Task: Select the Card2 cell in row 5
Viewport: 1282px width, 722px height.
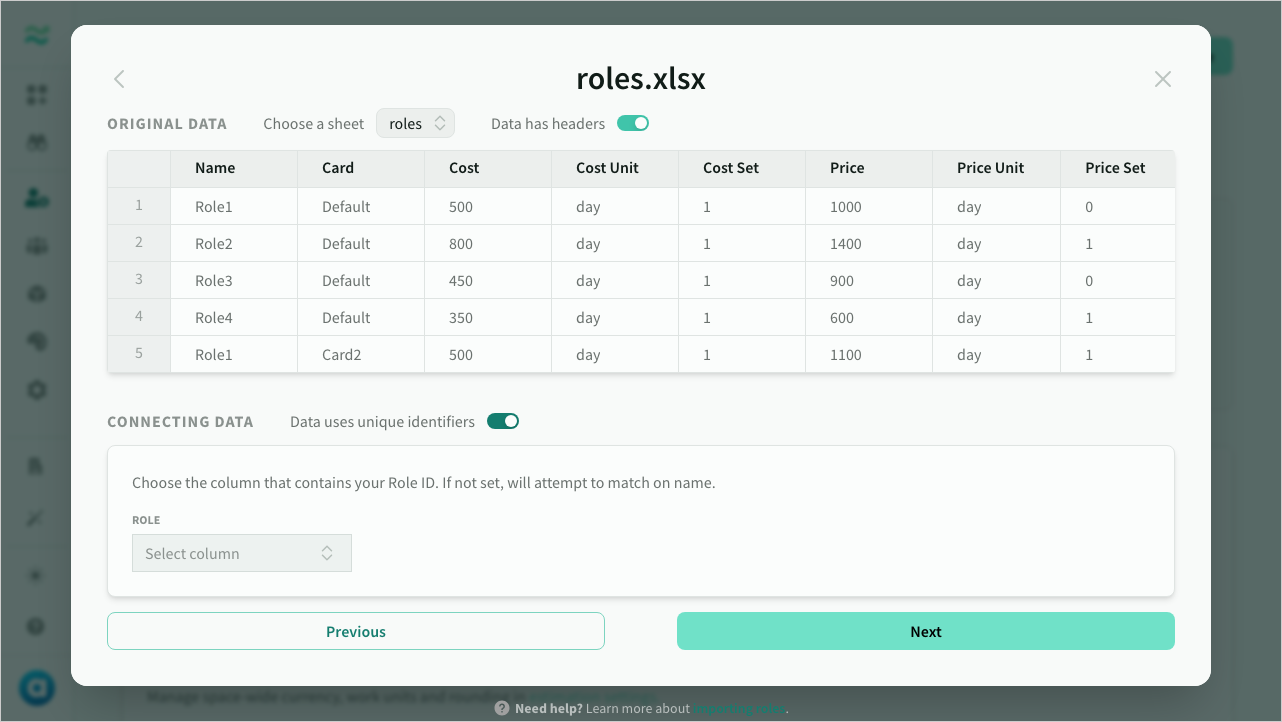Action: click(342, 355)
